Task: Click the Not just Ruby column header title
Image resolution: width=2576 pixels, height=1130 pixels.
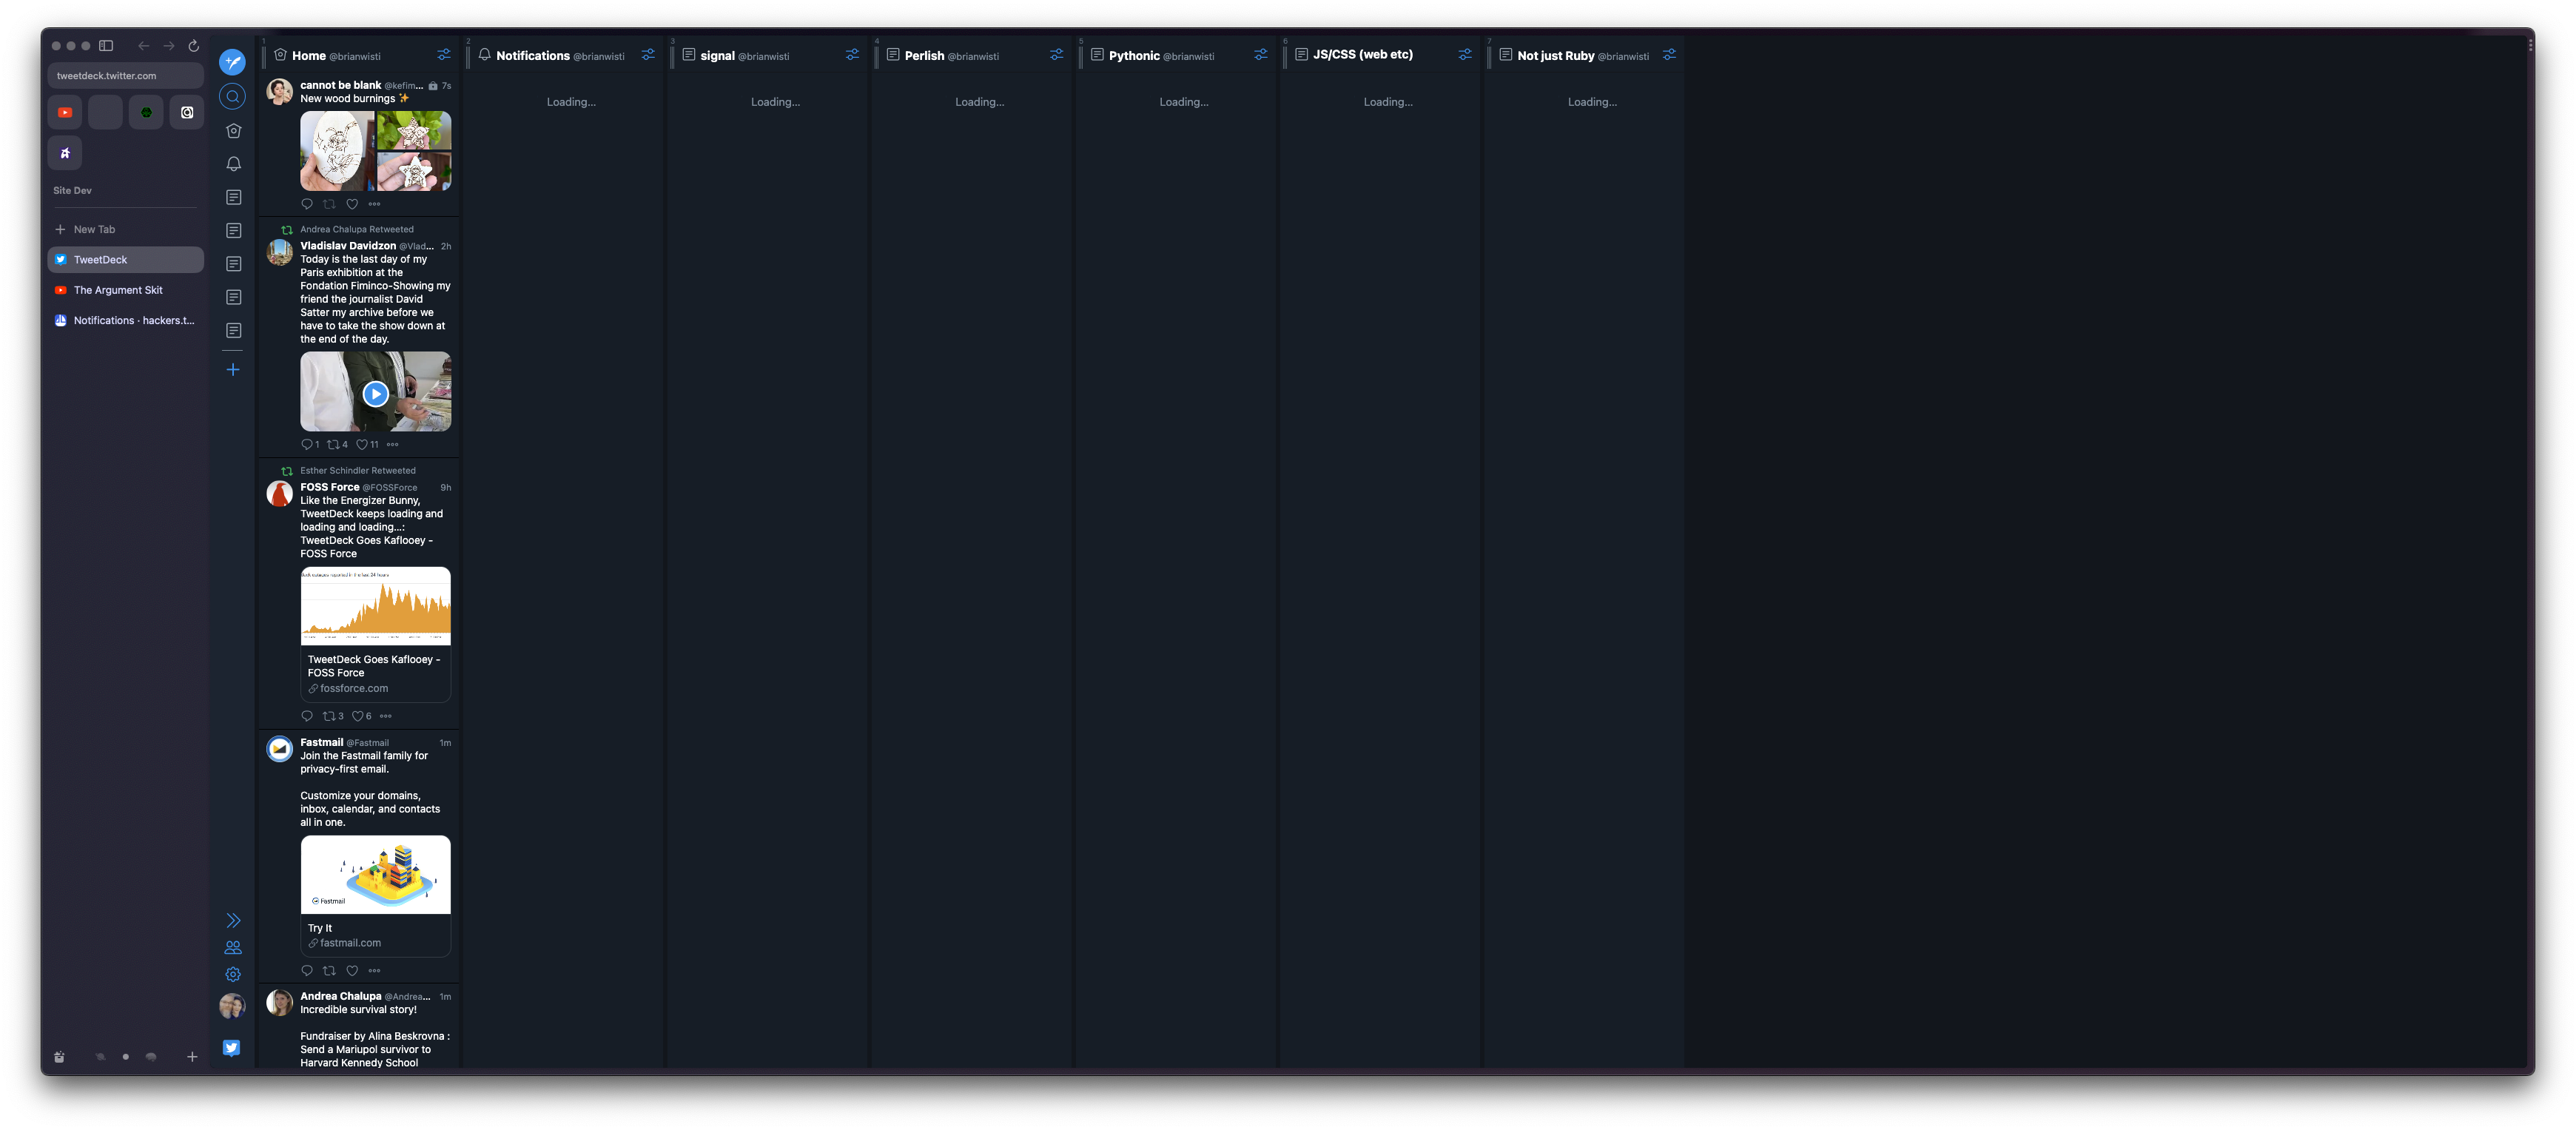Action: coord(1555,56)
